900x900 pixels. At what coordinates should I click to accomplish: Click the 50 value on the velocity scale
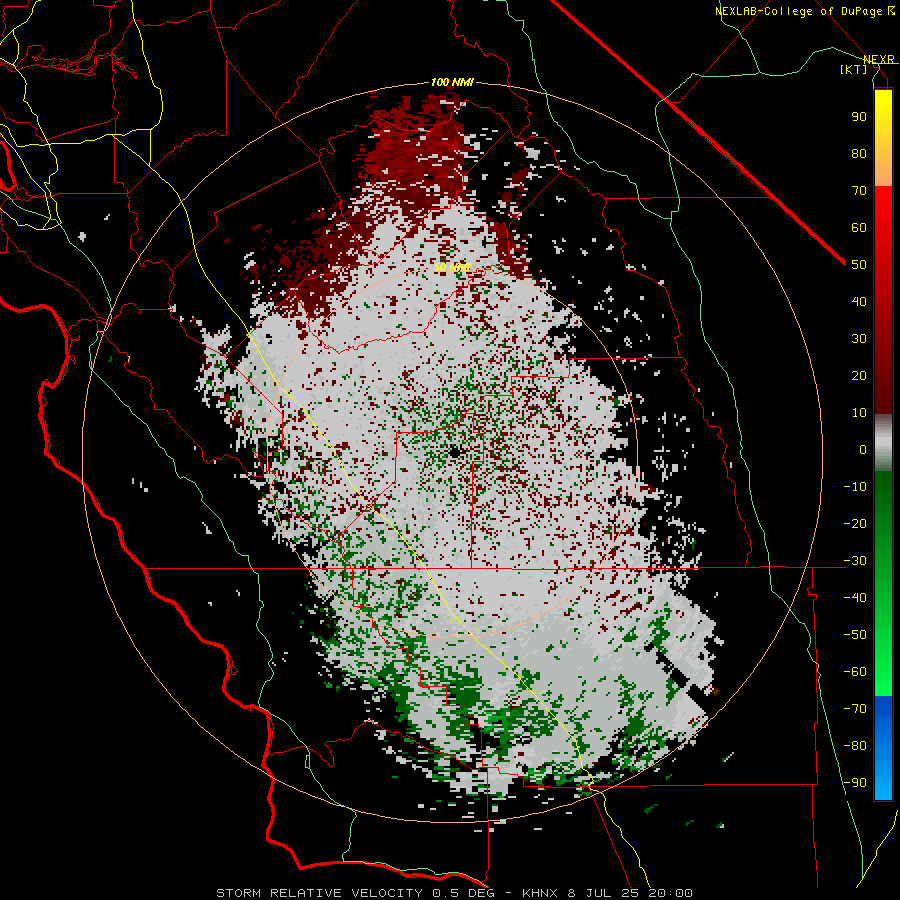(x=859, y=265)
